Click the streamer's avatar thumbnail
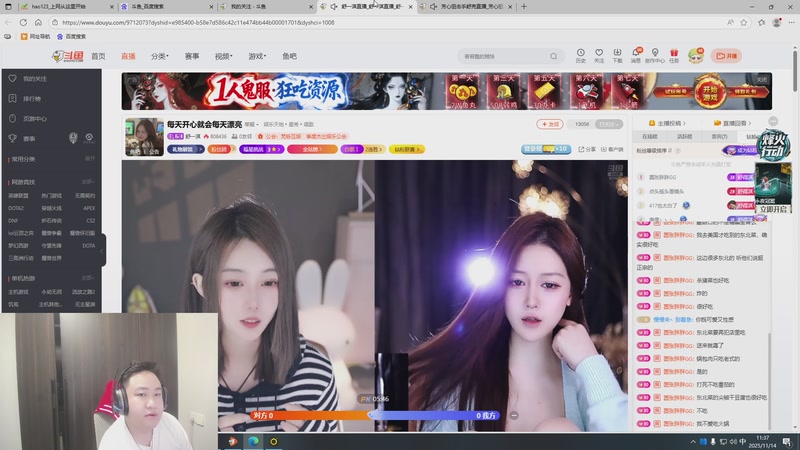The image size is (800, 450). point(144,137)
